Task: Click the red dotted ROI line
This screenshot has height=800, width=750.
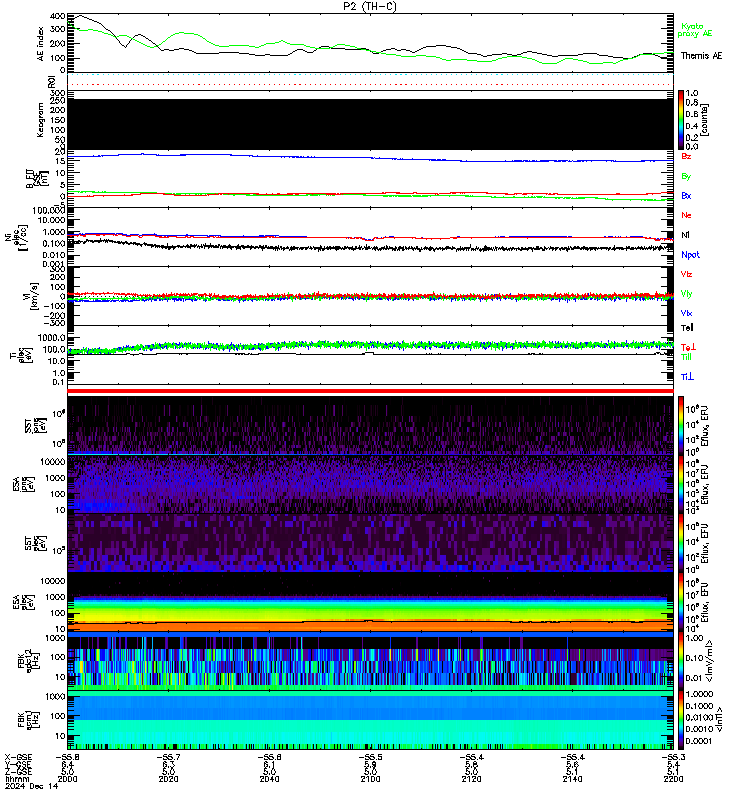Action: 370,84
